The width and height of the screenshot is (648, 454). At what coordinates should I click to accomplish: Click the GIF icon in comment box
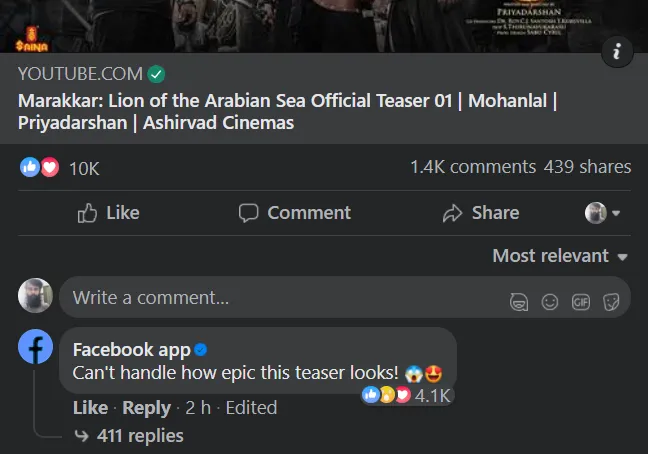pyautogui.click(x=580, y=302)
